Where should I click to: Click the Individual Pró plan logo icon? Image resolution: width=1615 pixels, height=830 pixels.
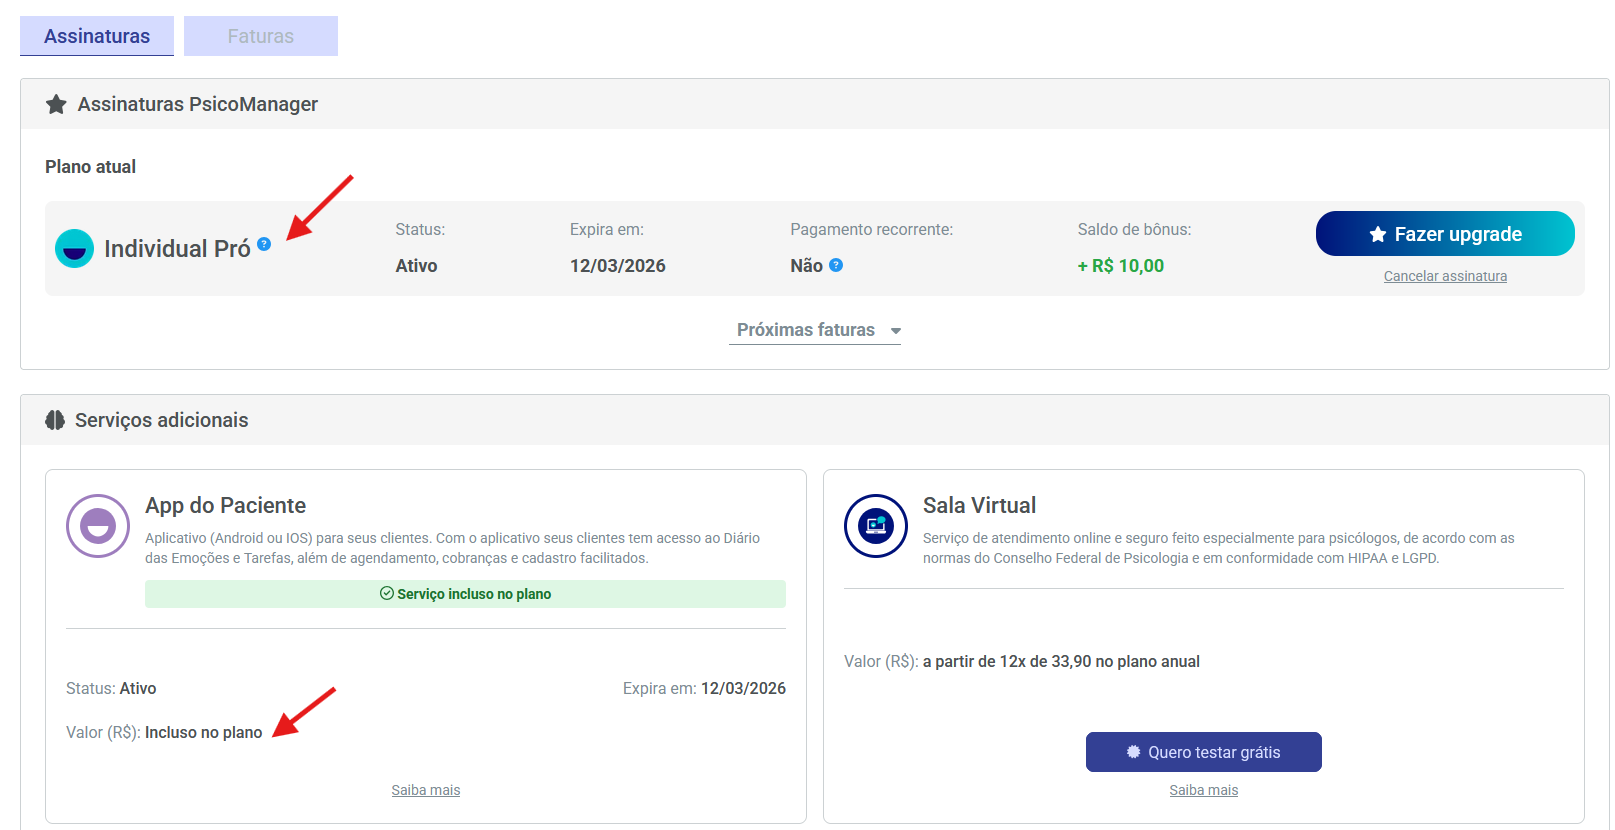(74, 248)
